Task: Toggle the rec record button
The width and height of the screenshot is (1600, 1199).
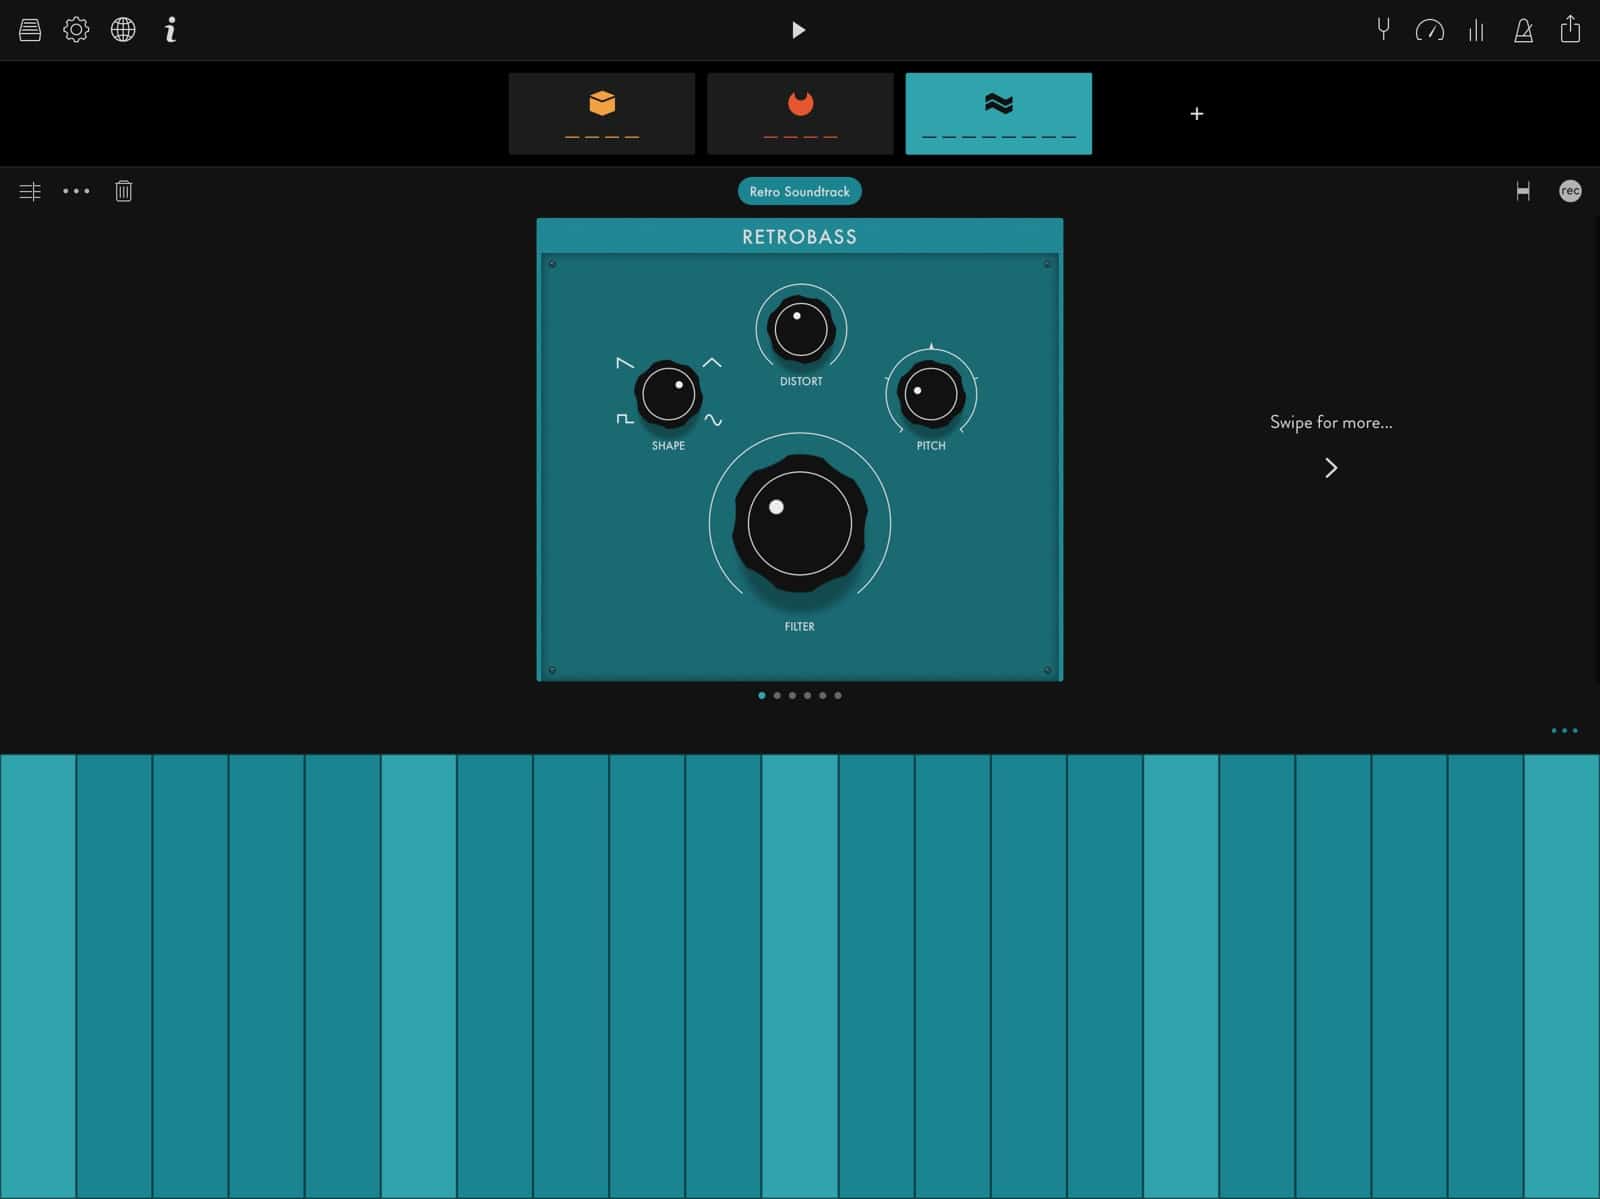Action: (1570, 191)
